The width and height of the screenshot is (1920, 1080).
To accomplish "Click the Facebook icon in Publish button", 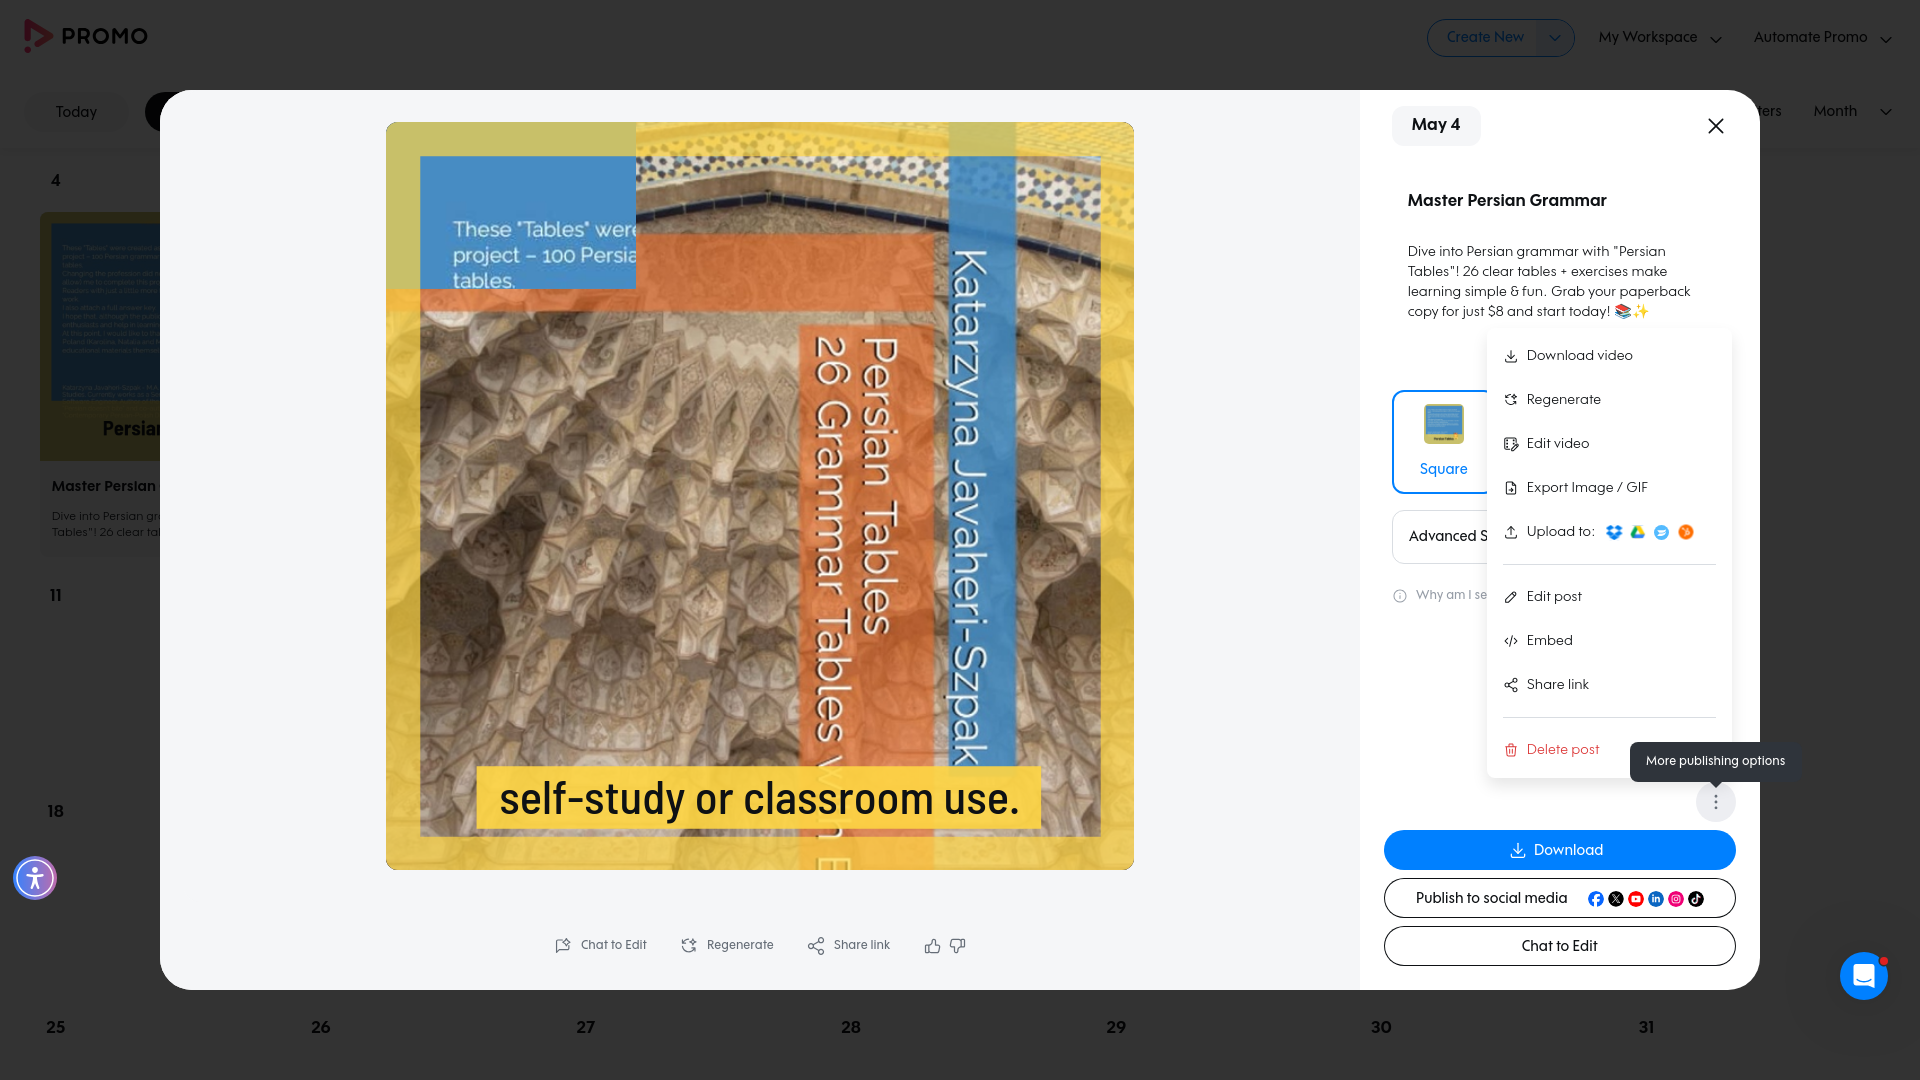I will 1596,899.
